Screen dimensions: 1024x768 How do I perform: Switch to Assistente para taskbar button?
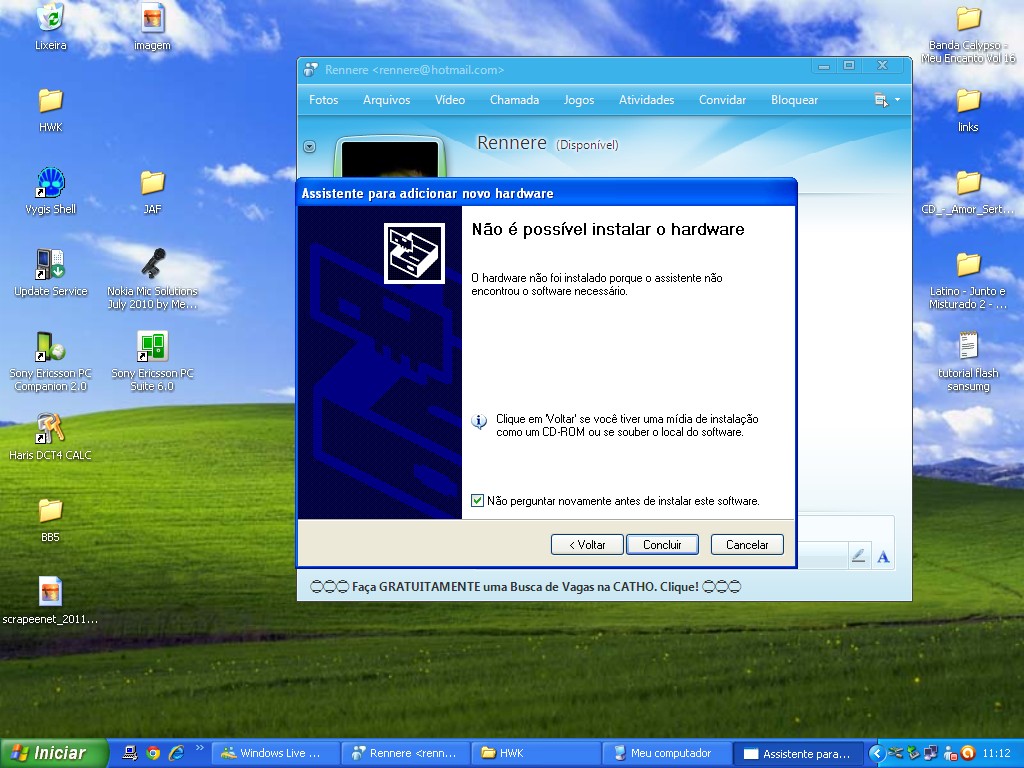[x=798, y=754]
